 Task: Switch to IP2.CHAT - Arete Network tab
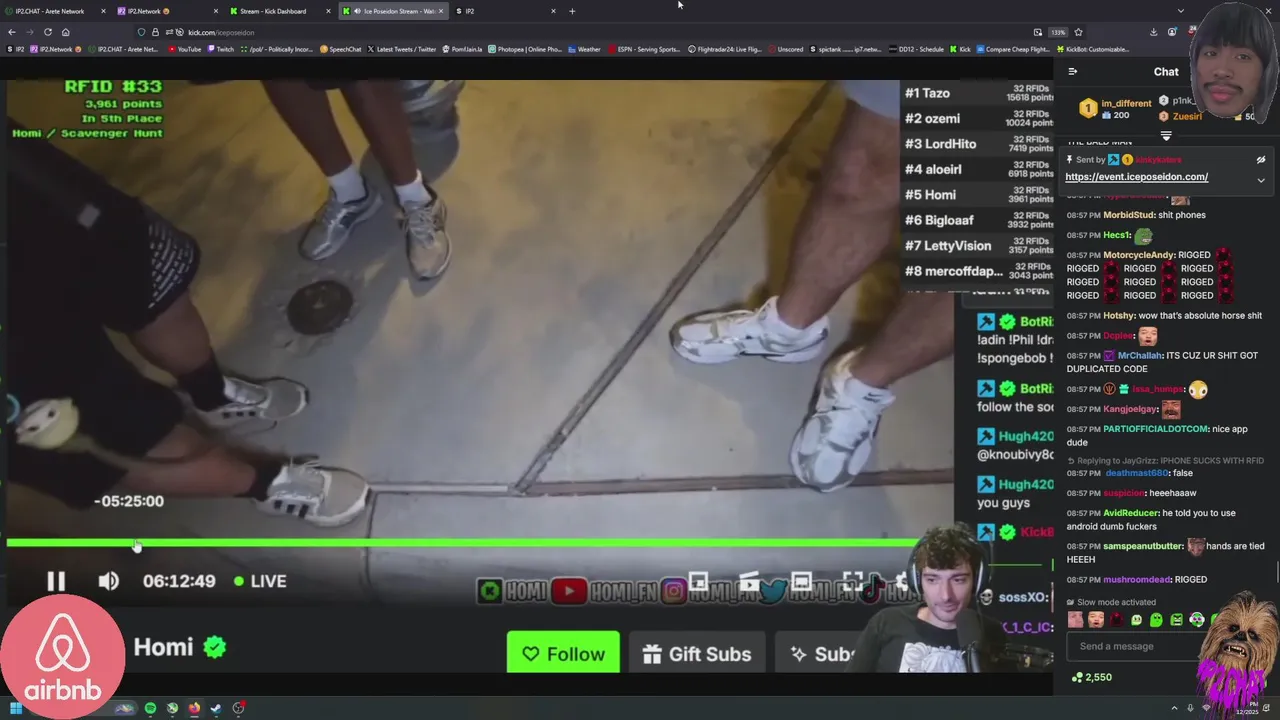(56, 11)
